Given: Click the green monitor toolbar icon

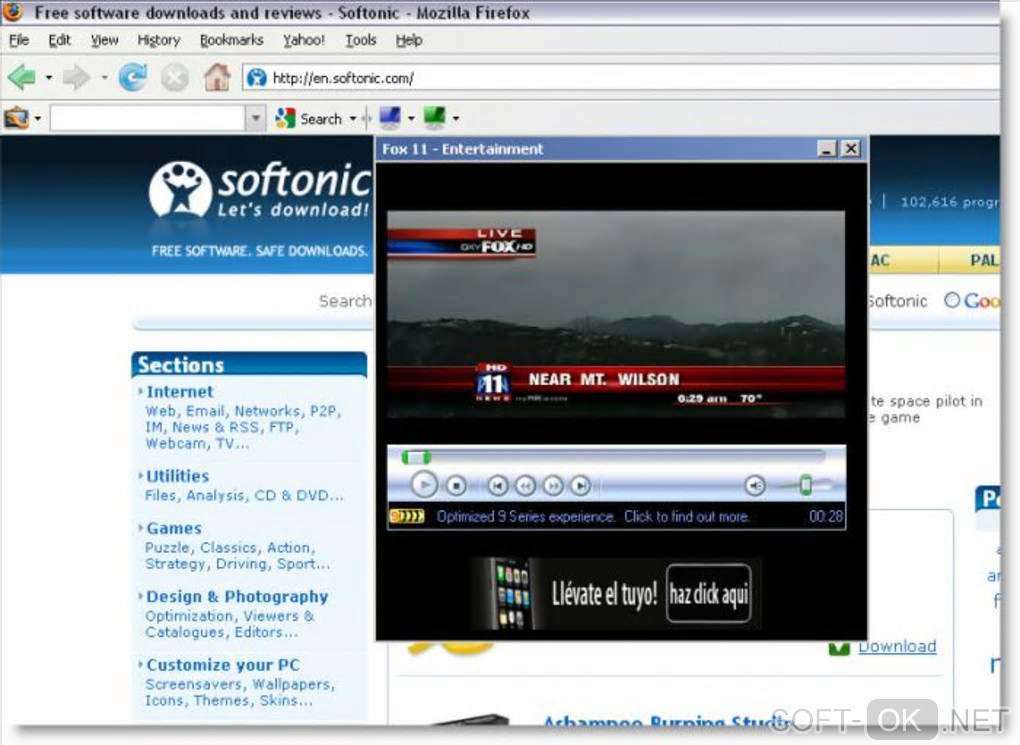Looking at the screenshot, I should coord(435,117).
